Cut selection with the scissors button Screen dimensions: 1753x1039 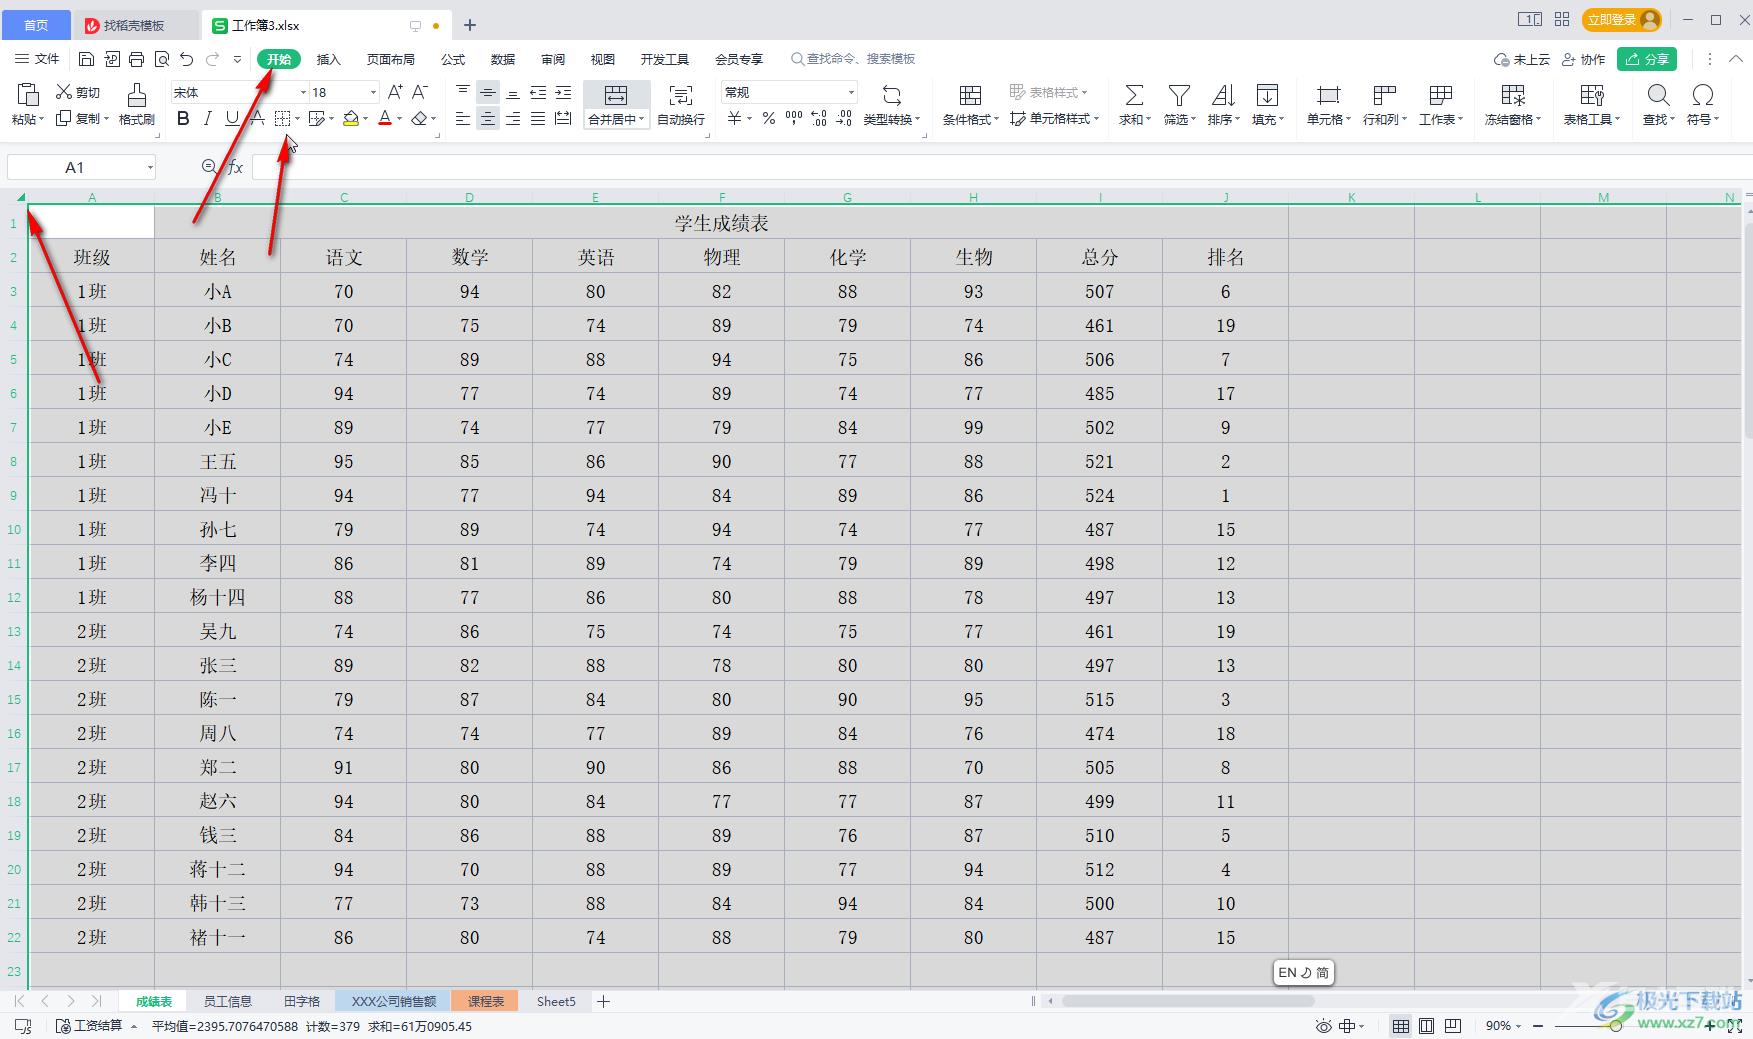pyautogui.click(x=78, y=92)
